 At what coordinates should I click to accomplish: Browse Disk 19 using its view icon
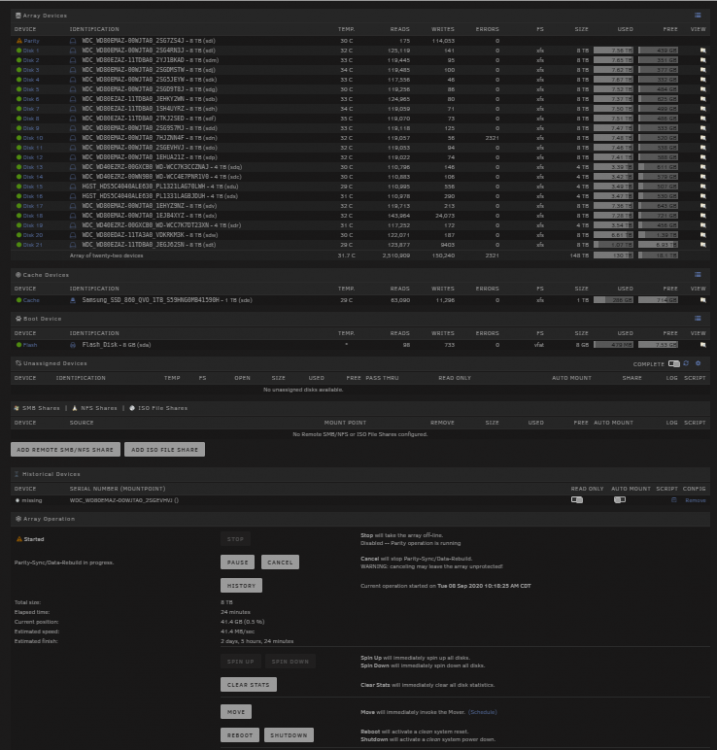point(703,225)
